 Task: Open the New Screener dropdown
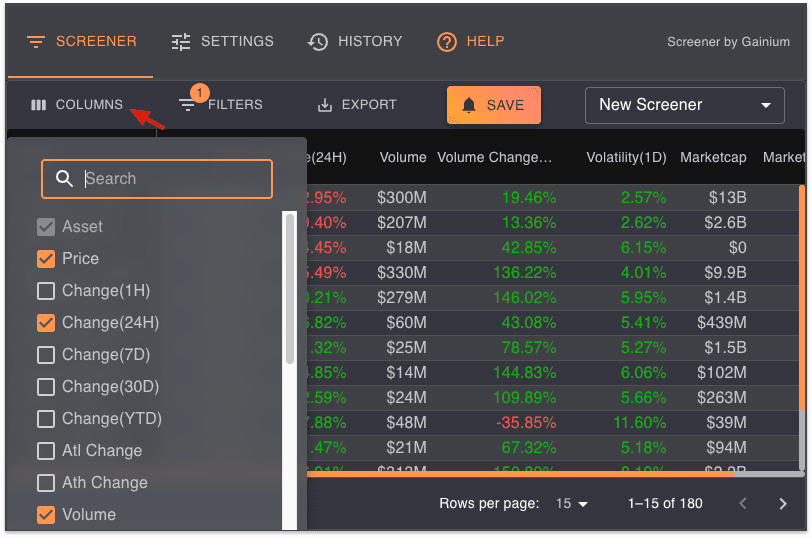click(x=685, y=105)
